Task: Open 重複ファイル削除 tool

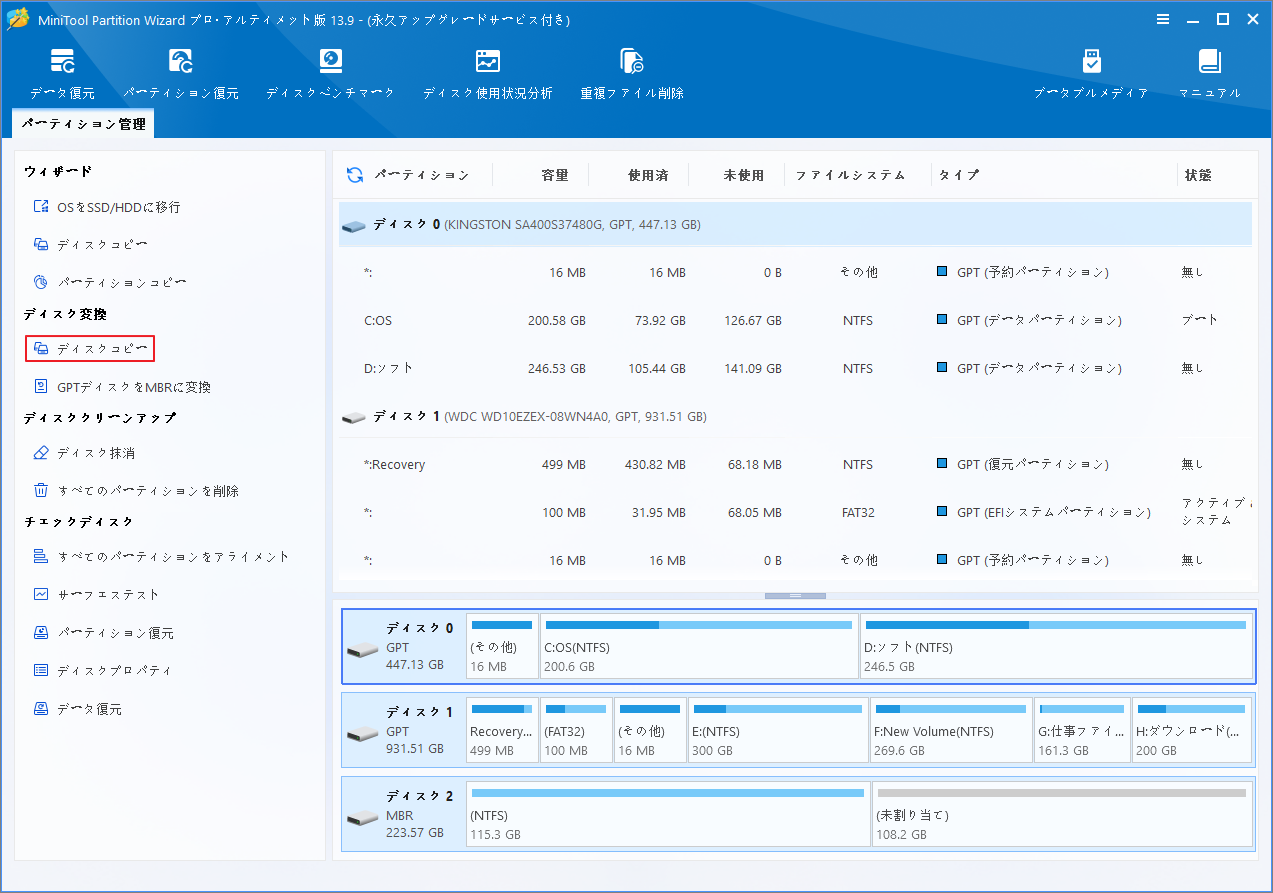Action: tap(632, 73)
